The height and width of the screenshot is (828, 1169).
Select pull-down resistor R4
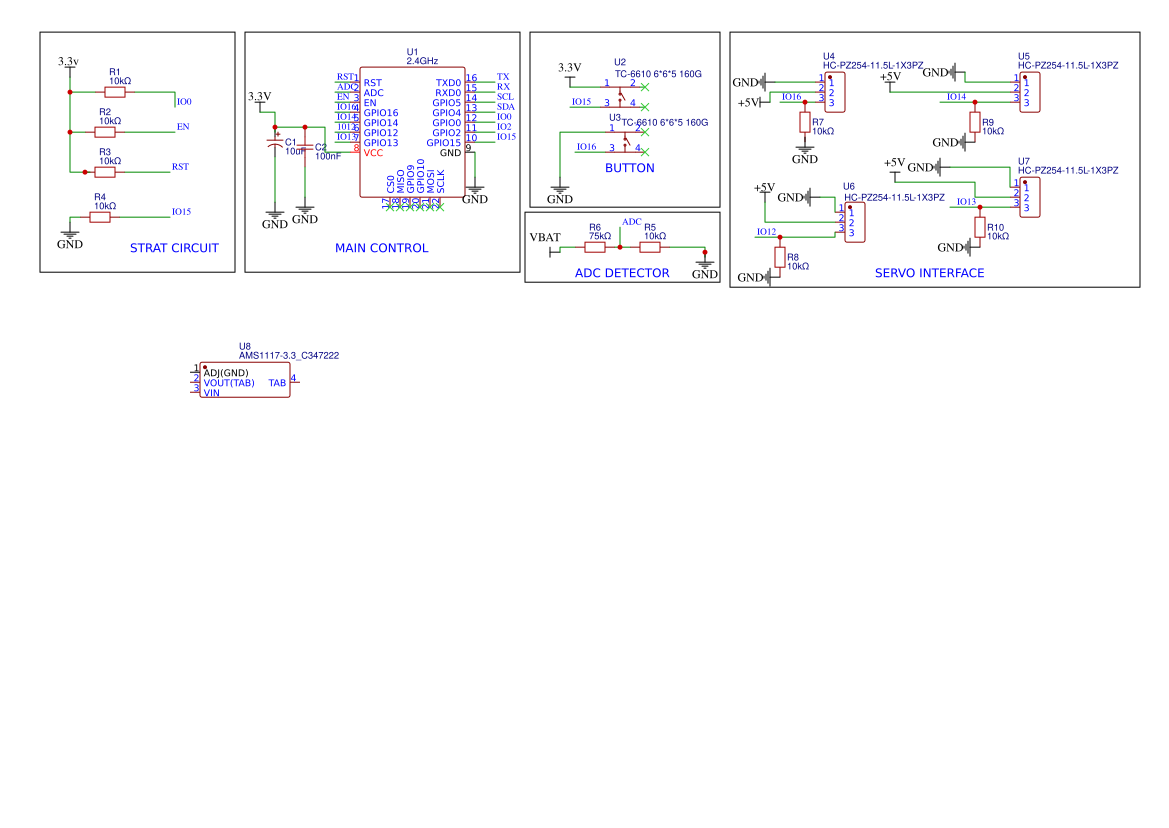pos(100,218)
